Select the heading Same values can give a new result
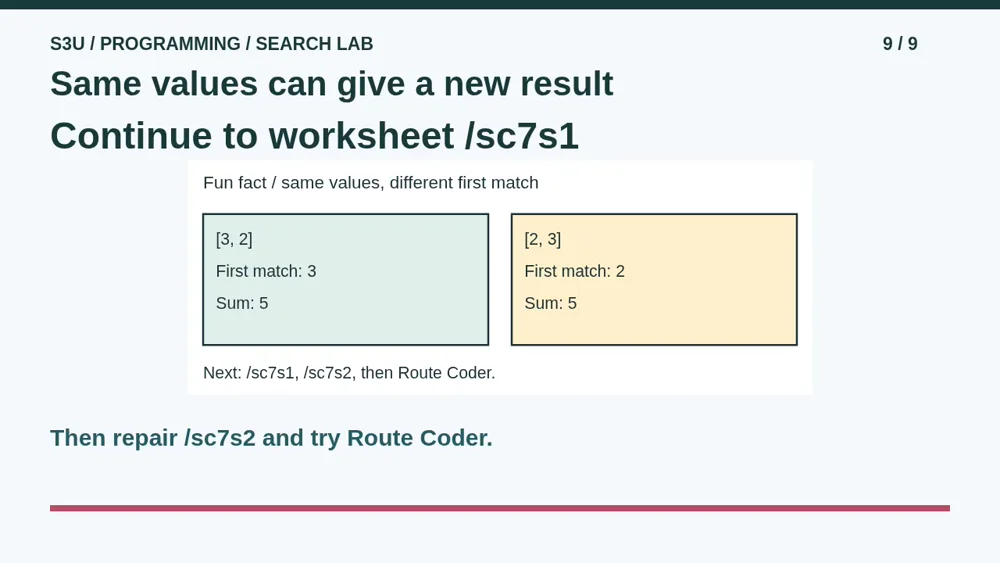The height and width of the screenshot is (563, 1000). (x=332, y=84)
